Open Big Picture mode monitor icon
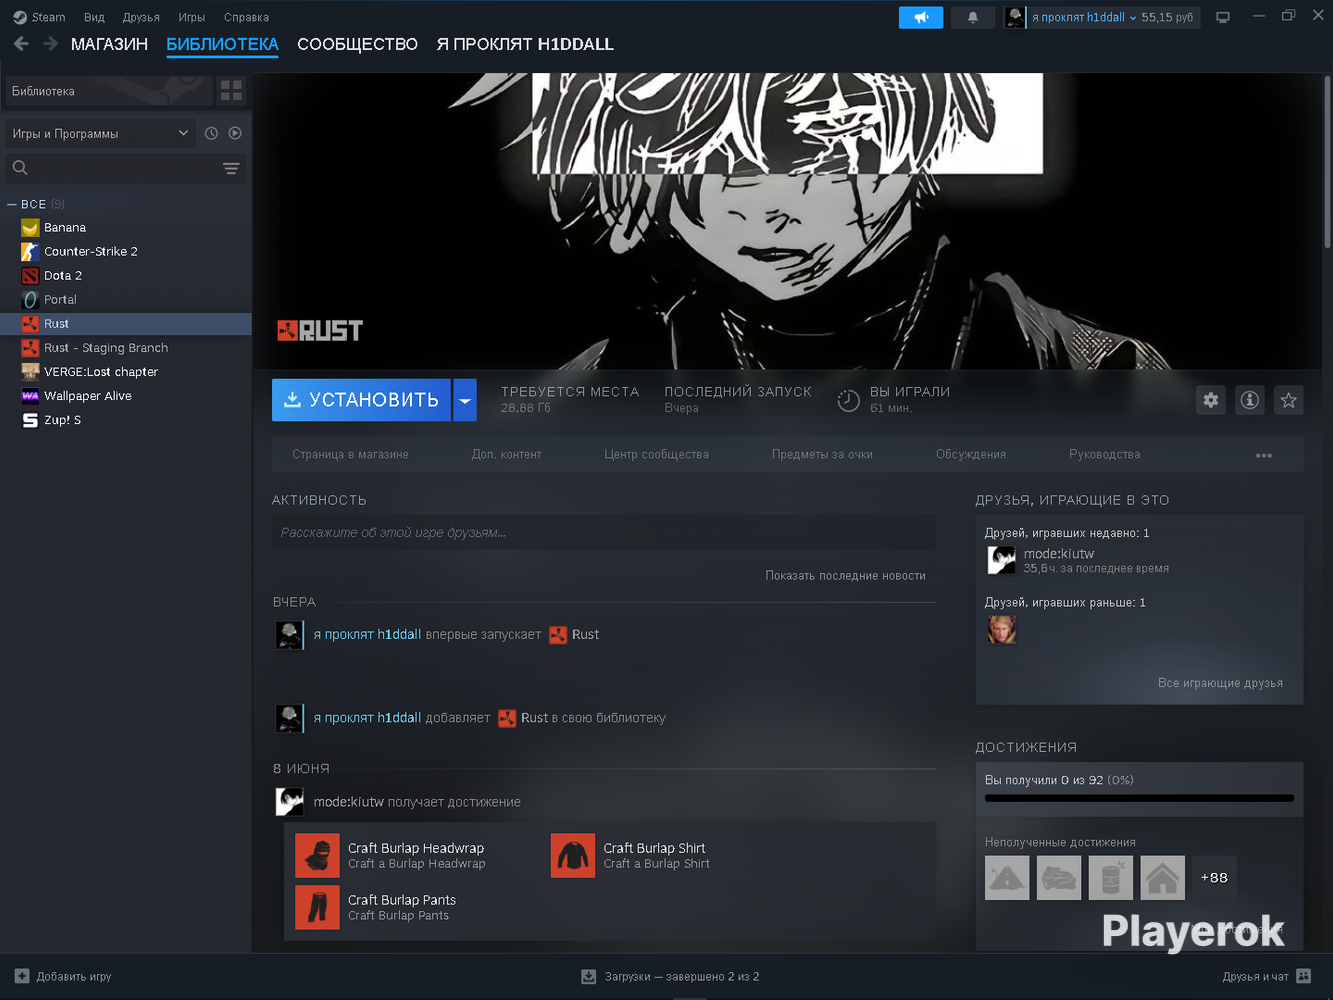This screenshot has height=1000, width=1333. [1222, 17]
